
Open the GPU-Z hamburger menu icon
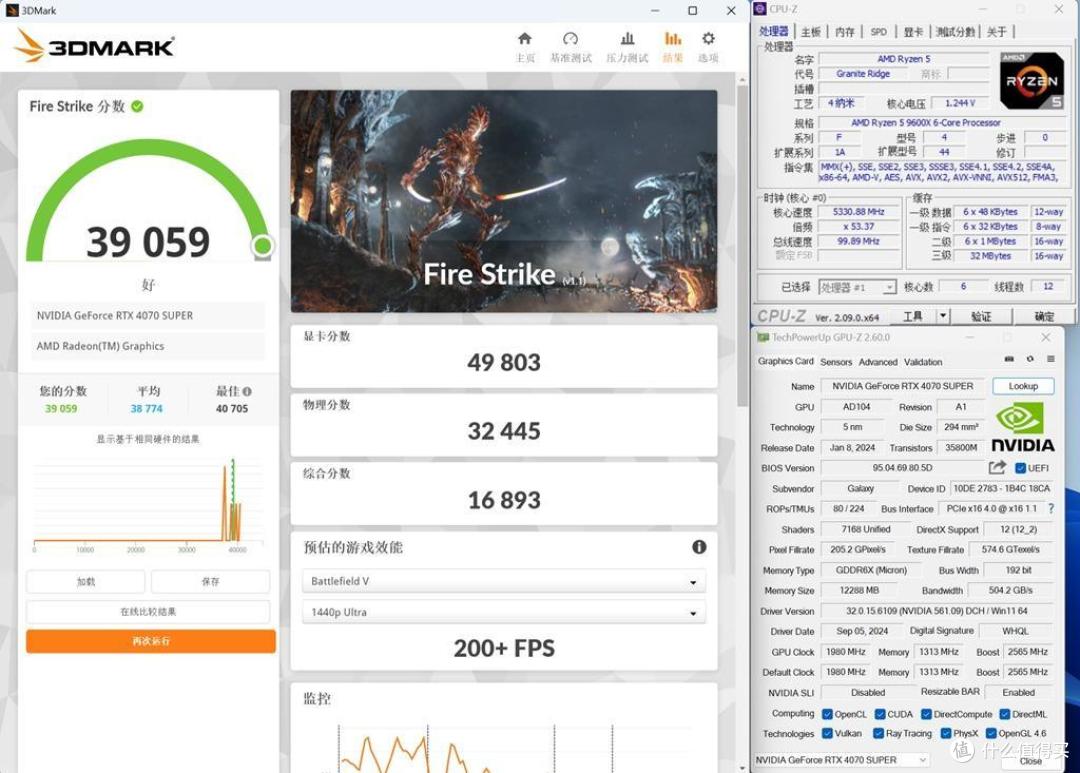click(x=1050, y=359)
